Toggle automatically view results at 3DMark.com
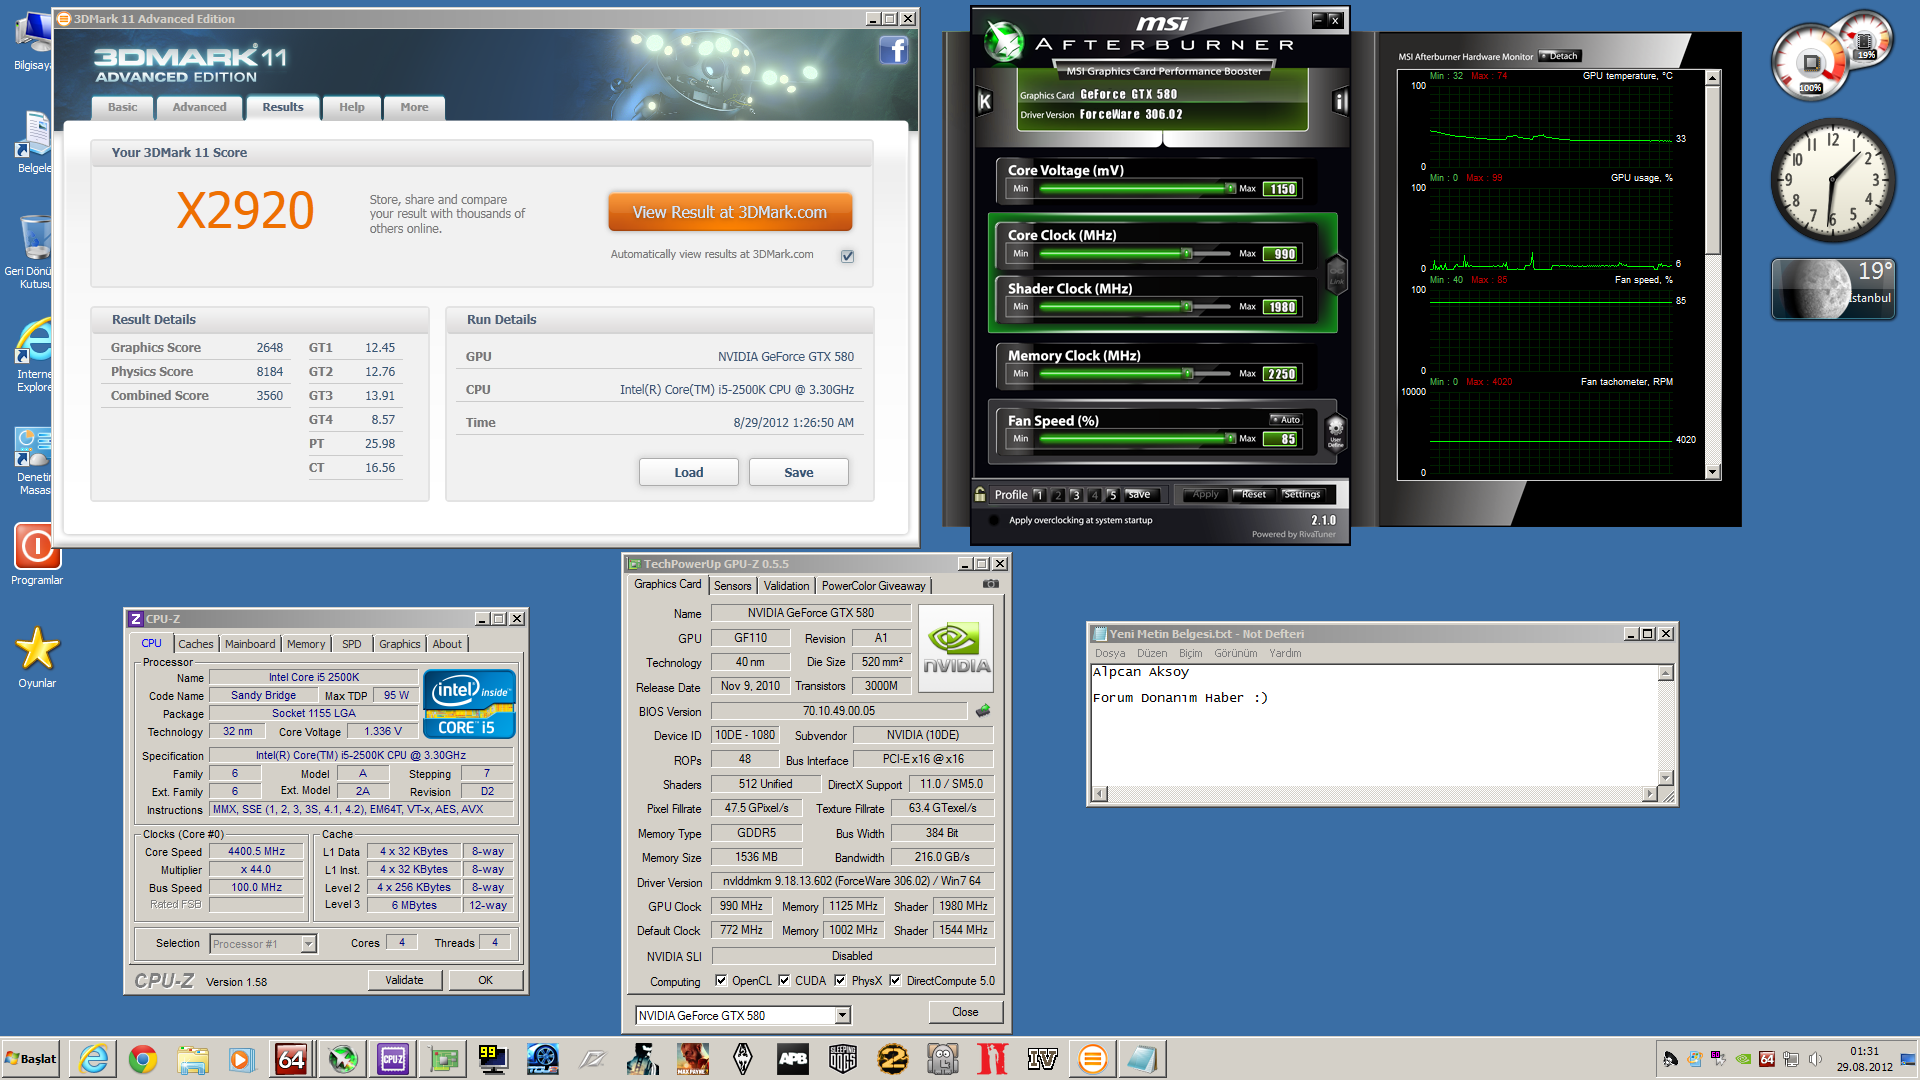Image resolution: width=1920 pixels, height=1080 pixels. 847,256
